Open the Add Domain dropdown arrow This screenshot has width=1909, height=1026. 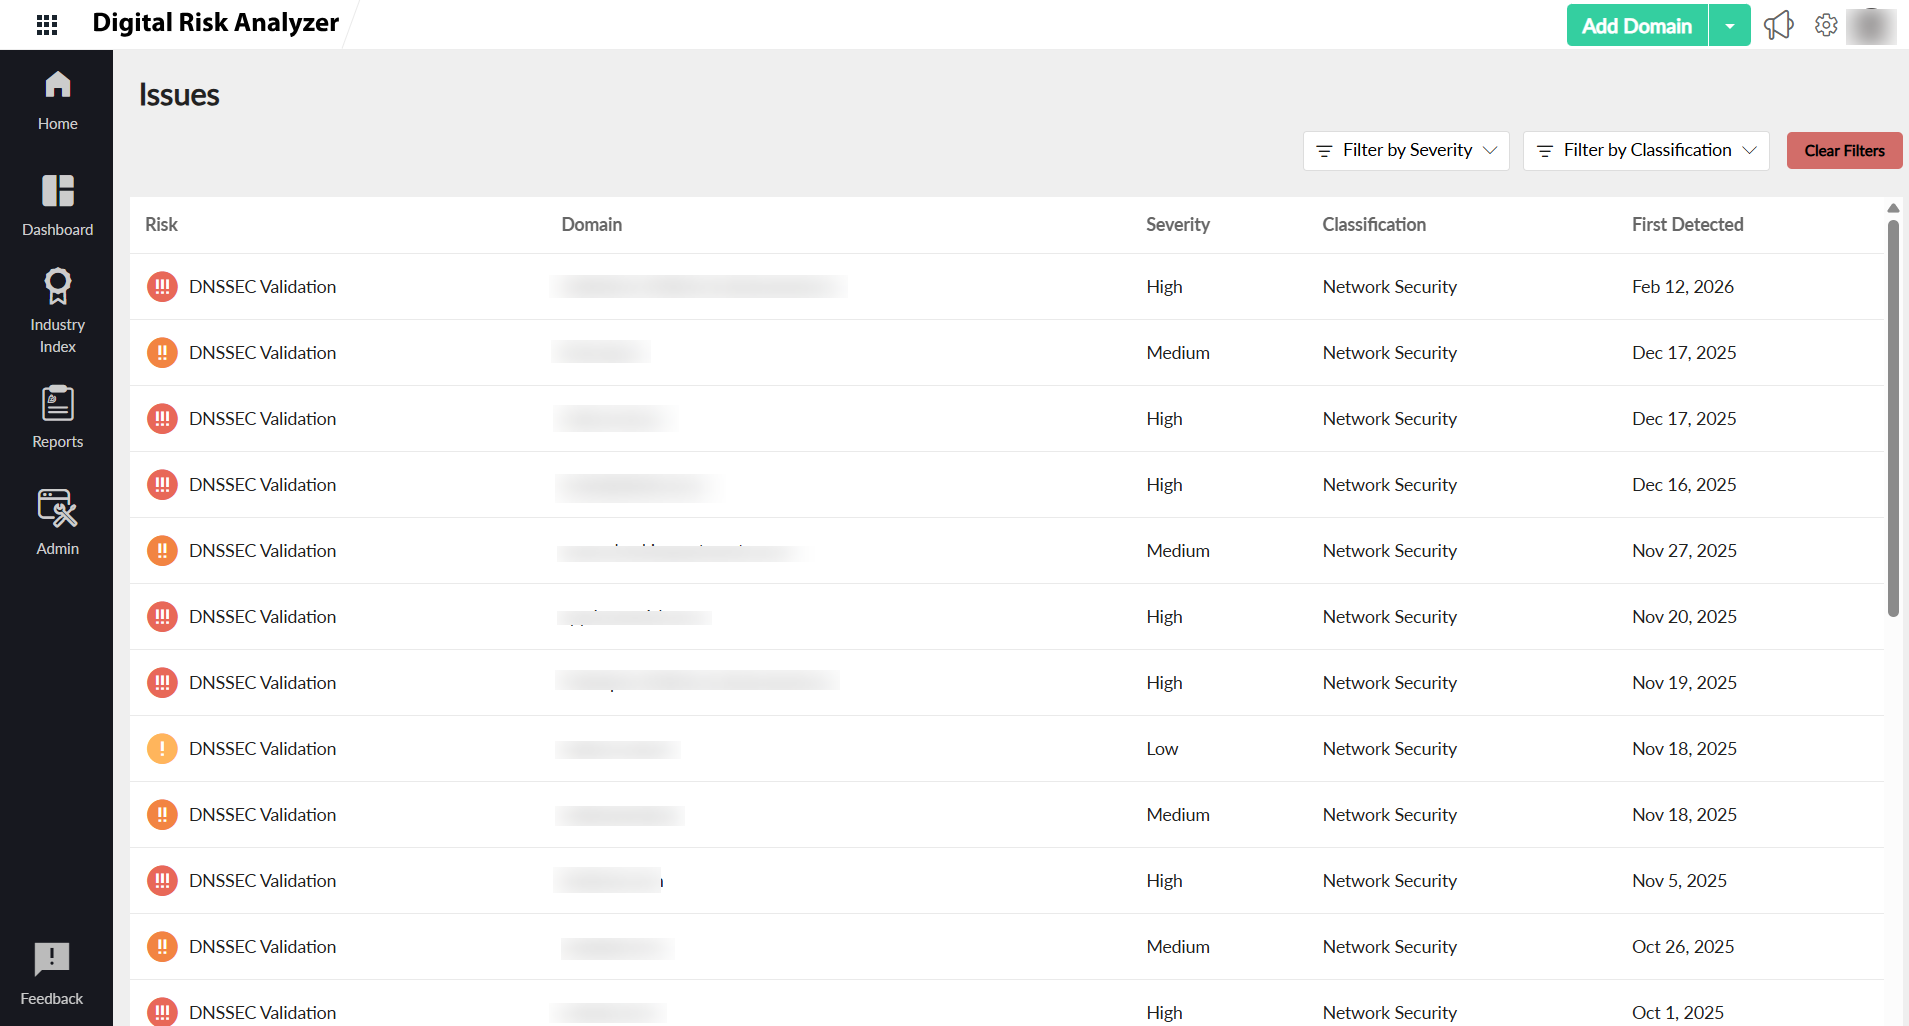pos(1729,26)
